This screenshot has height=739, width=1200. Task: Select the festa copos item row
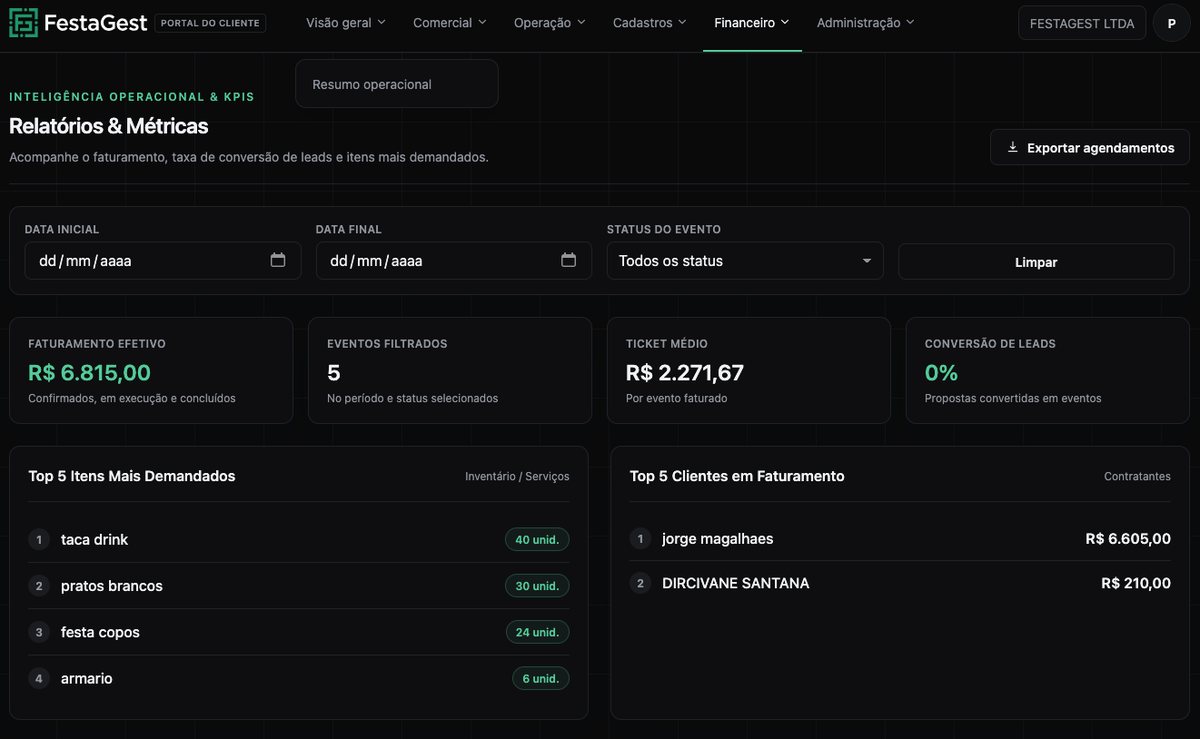[299, 632]
